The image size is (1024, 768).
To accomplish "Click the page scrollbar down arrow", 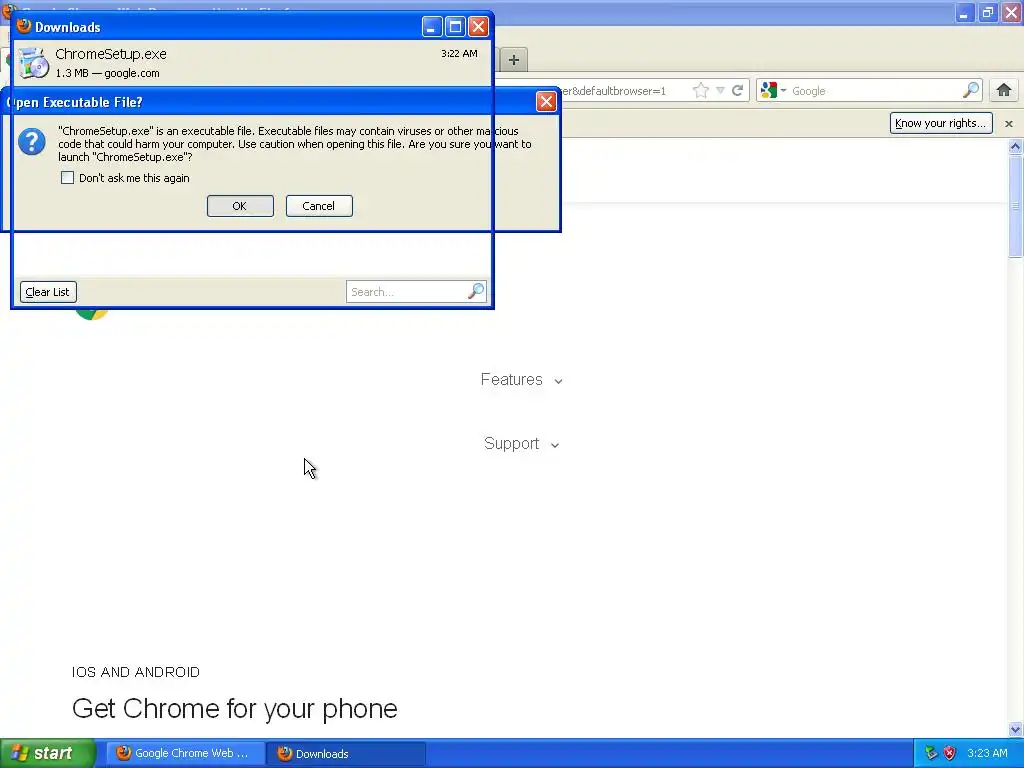I will pos(1015,729).
